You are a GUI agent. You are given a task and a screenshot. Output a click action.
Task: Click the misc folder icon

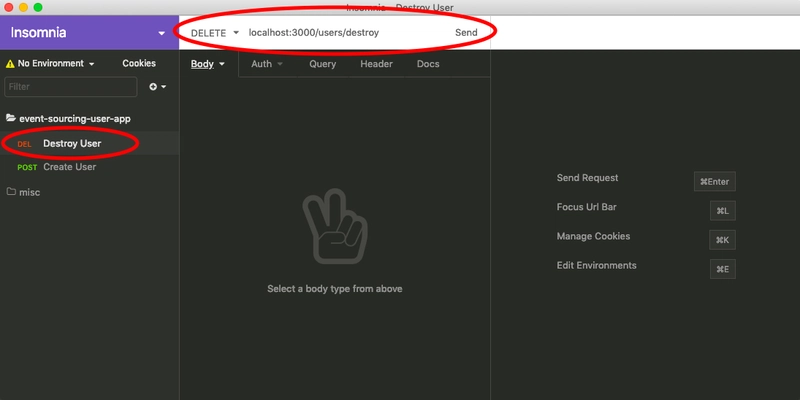pos(11,192)
